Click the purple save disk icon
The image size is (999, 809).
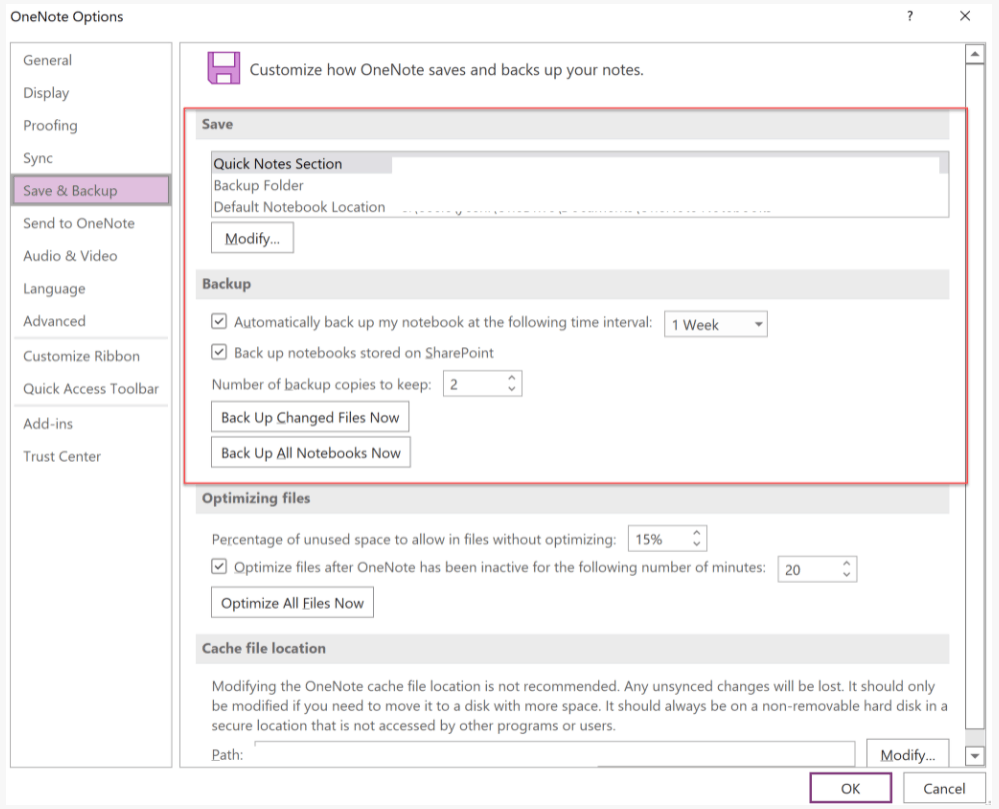224,68
